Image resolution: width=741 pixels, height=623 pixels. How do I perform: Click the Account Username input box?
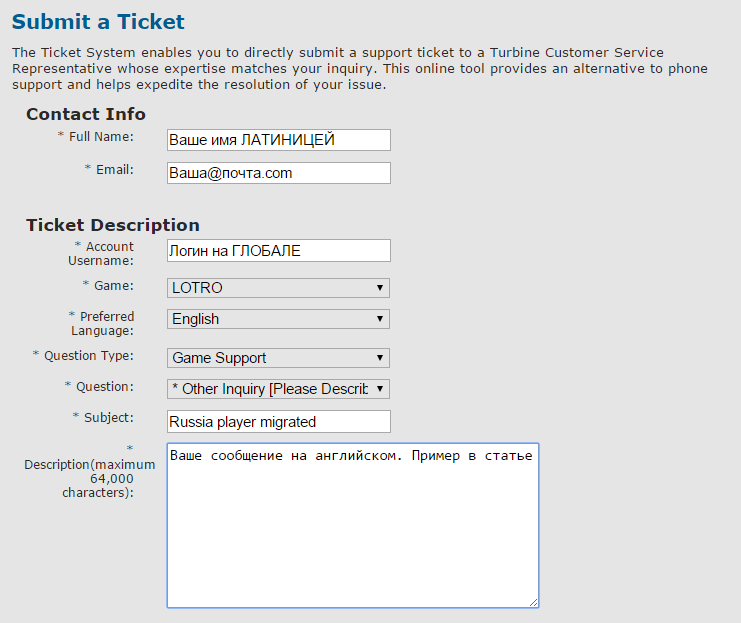278,251
